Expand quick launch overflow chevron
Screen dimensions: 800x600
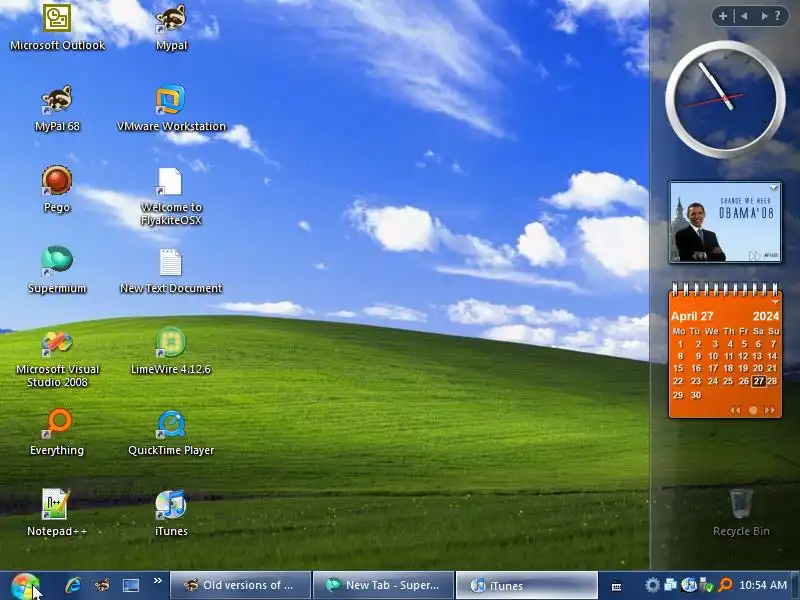click(158, 581)
